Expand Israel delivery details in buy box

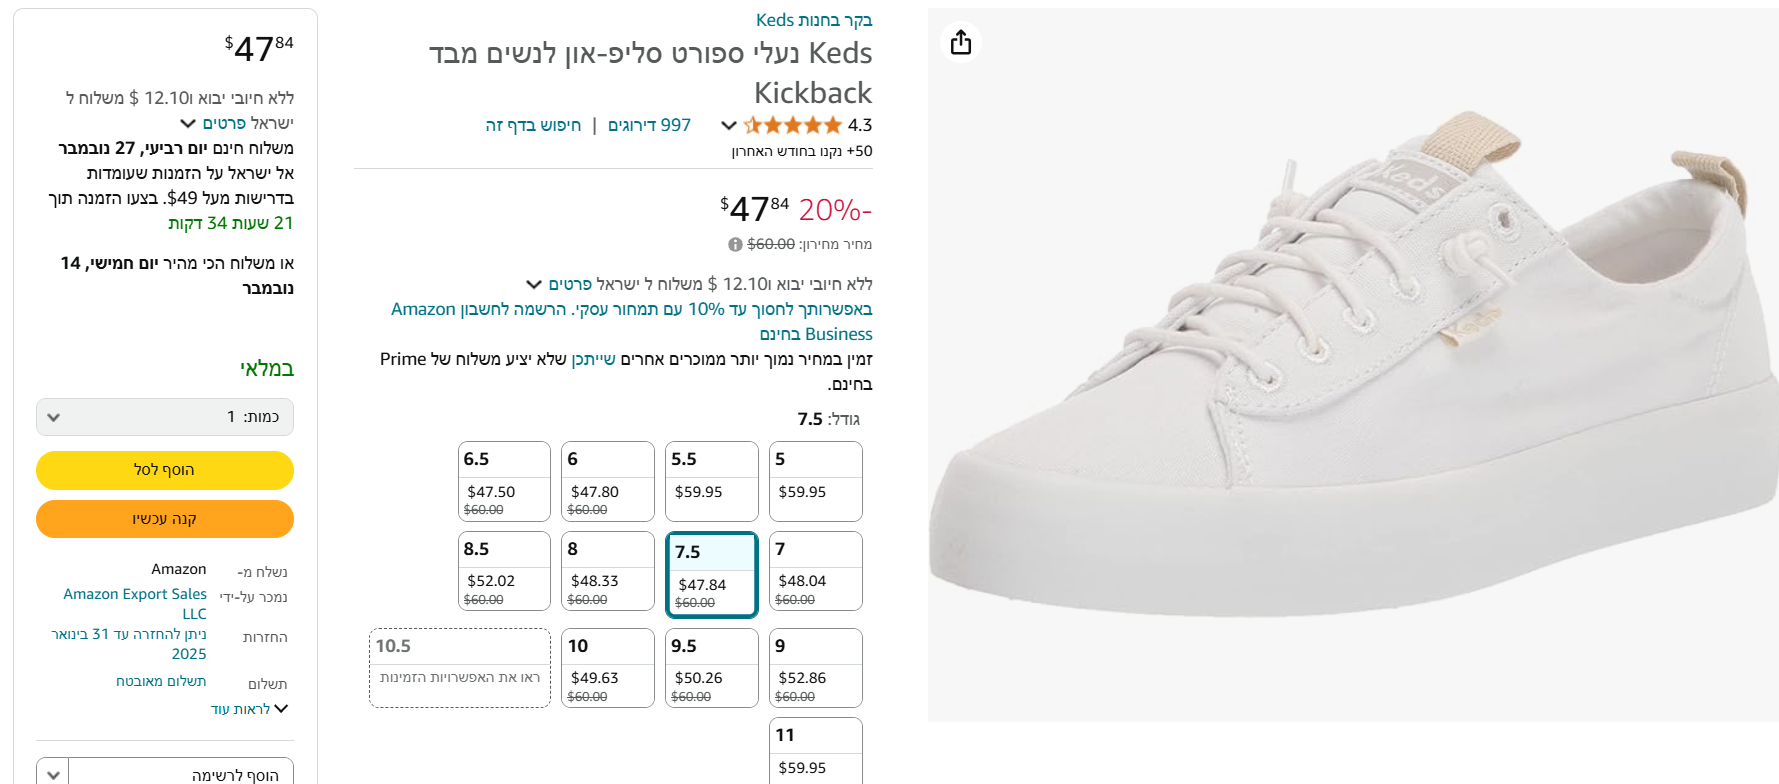point(188,123)
